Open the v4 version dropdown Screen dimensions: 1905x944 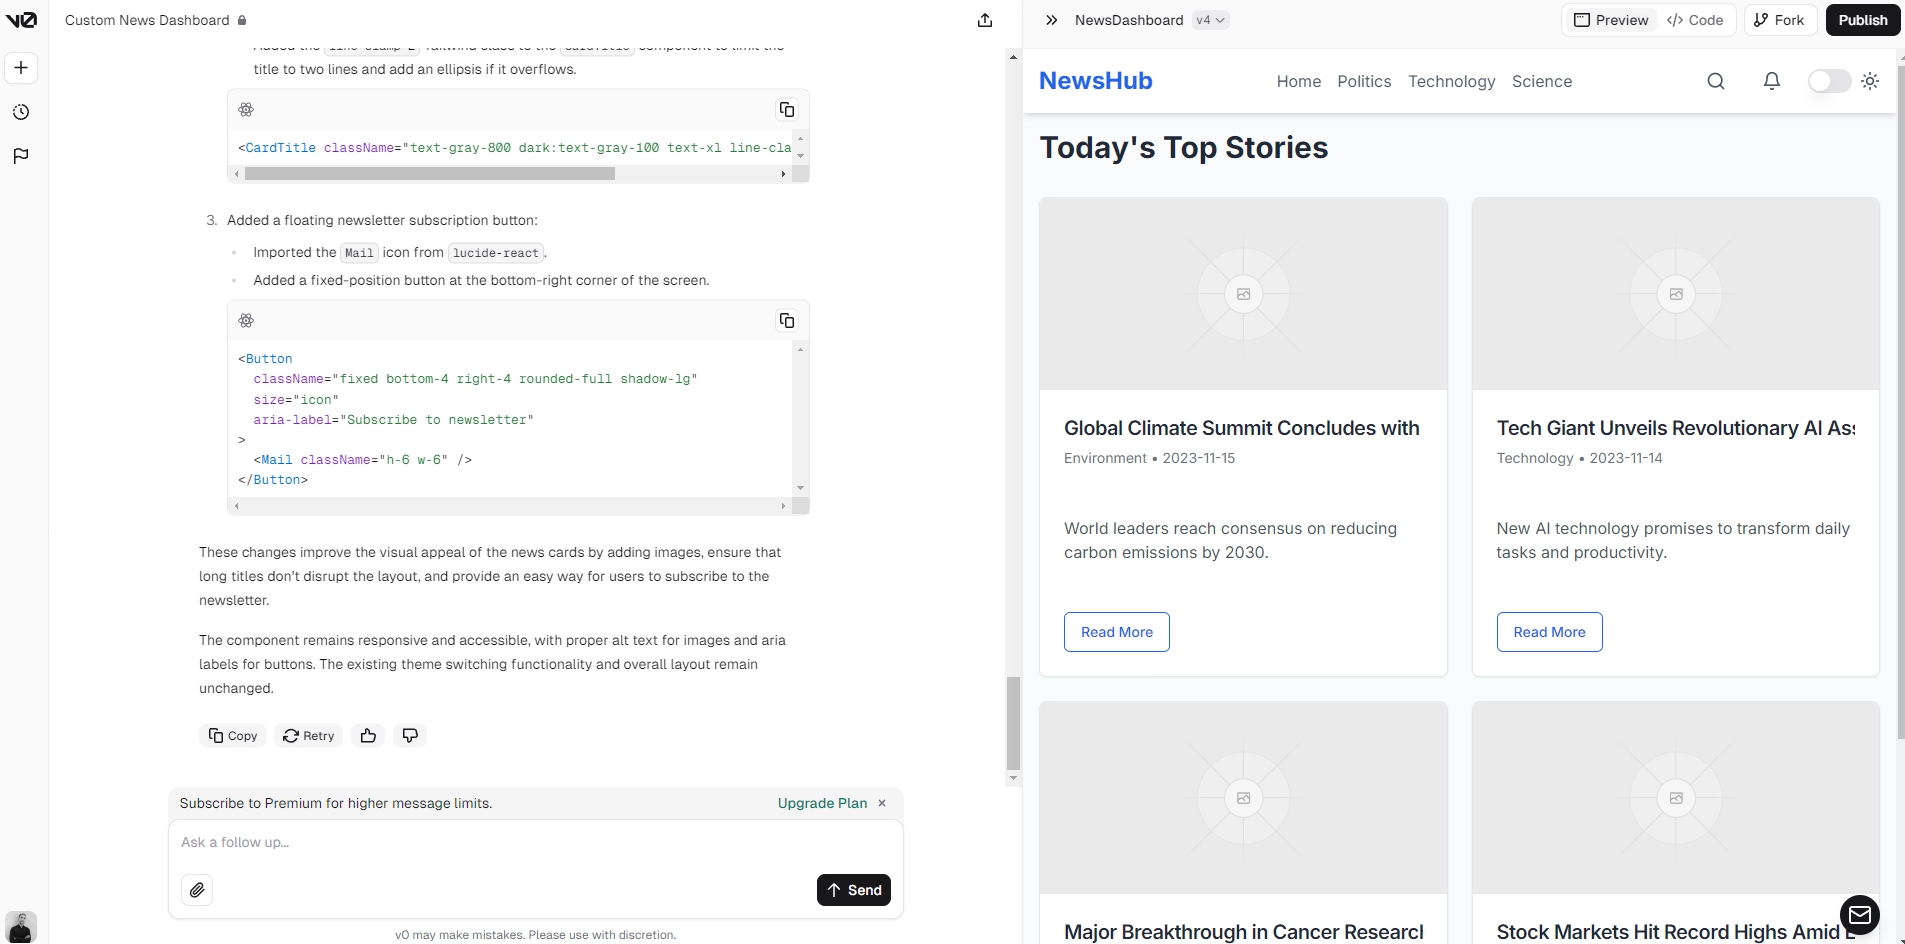[x=1210, y=20]
